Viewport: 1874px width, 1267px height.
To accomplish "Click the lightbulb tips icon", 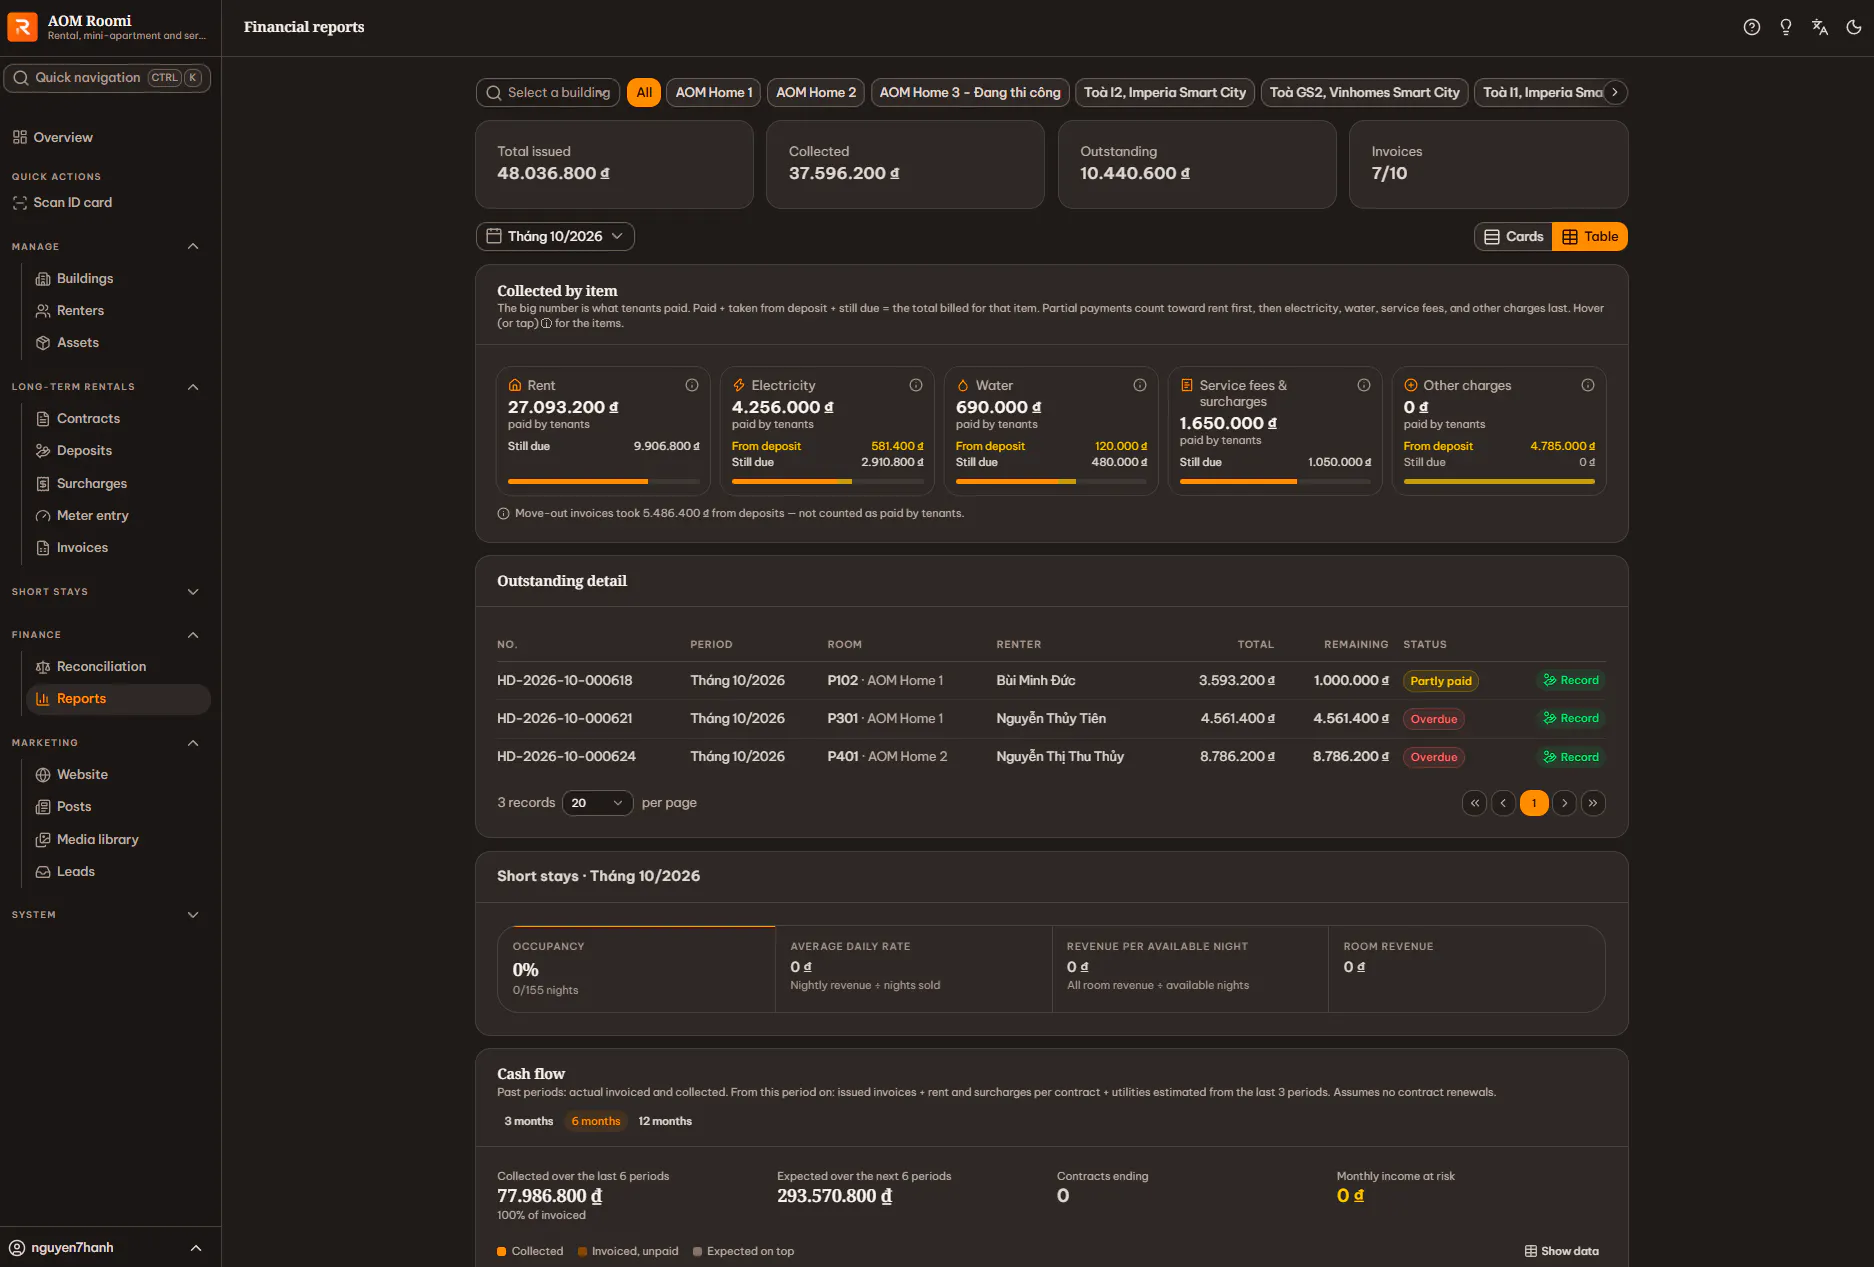I will [1785, 27].
